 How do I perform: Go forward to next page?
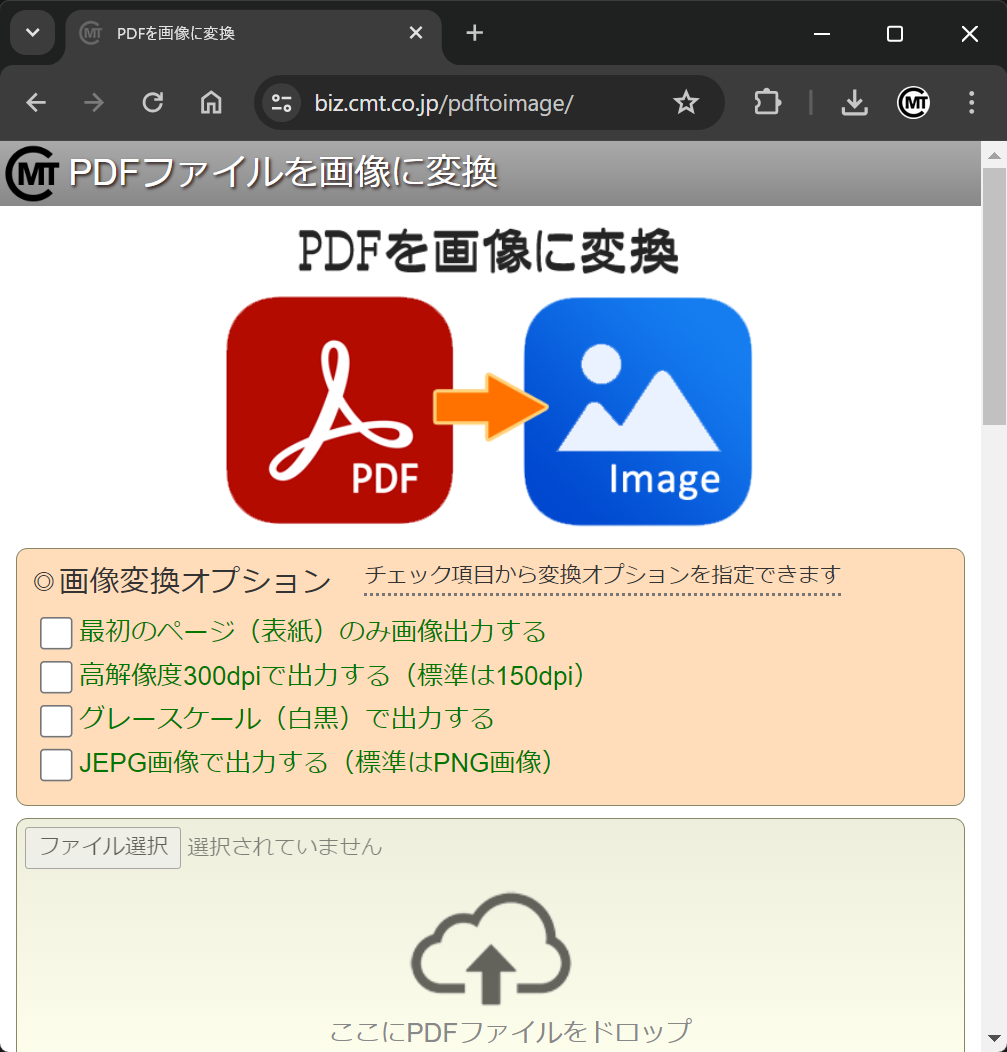click(x=94, y=103)
